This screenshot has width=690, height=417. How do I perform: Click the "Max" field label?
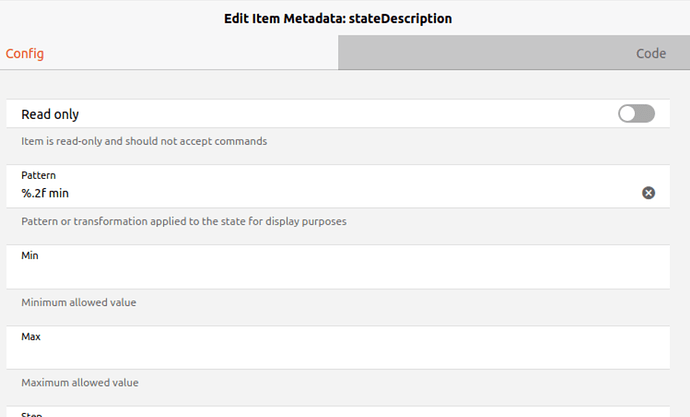31,337
